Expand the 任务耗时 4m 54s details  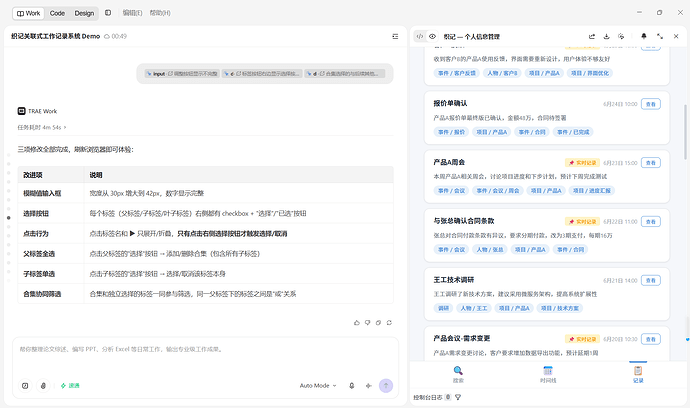coord(42,127)
